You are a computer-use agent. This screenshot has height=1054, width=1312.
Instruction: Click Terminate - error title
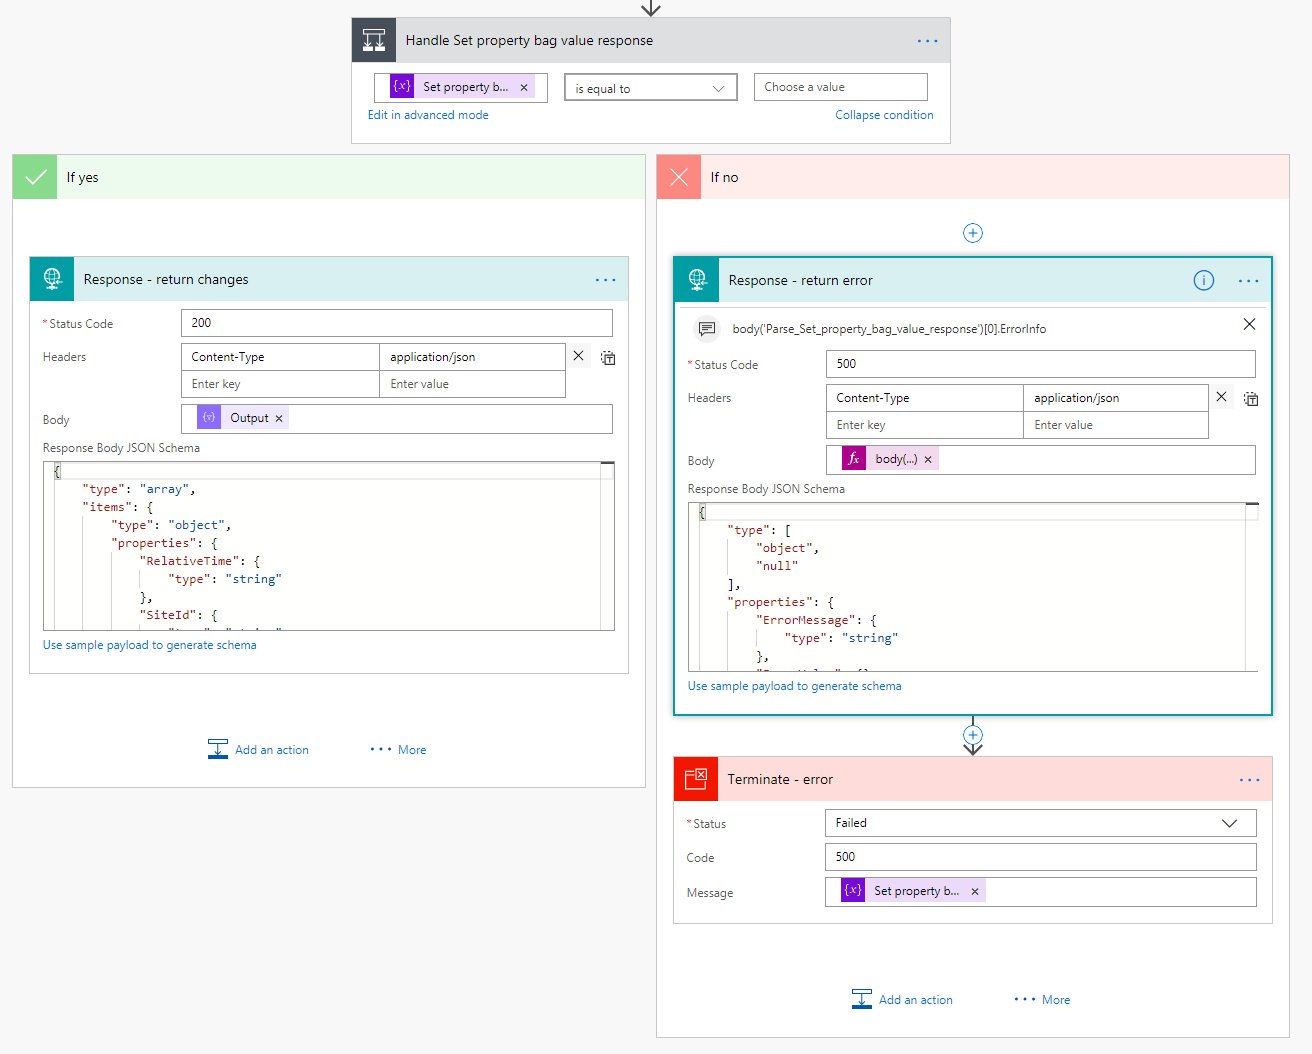[x=780, y=779]
